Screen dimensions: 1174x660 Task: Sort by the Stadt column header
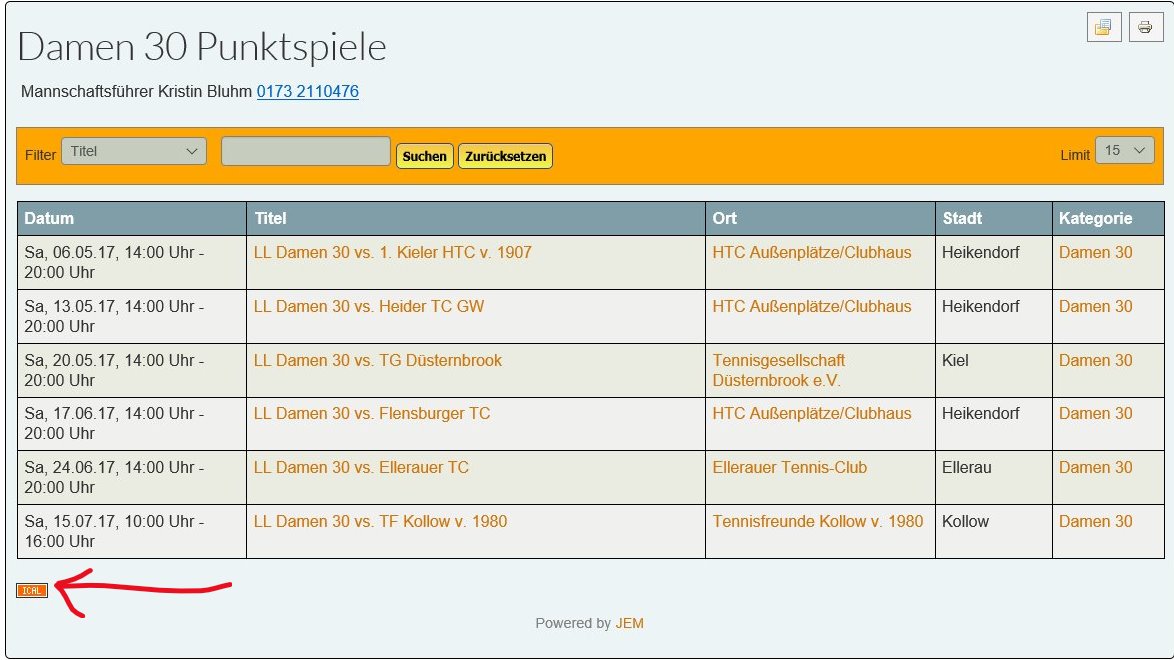pos(962,218)
